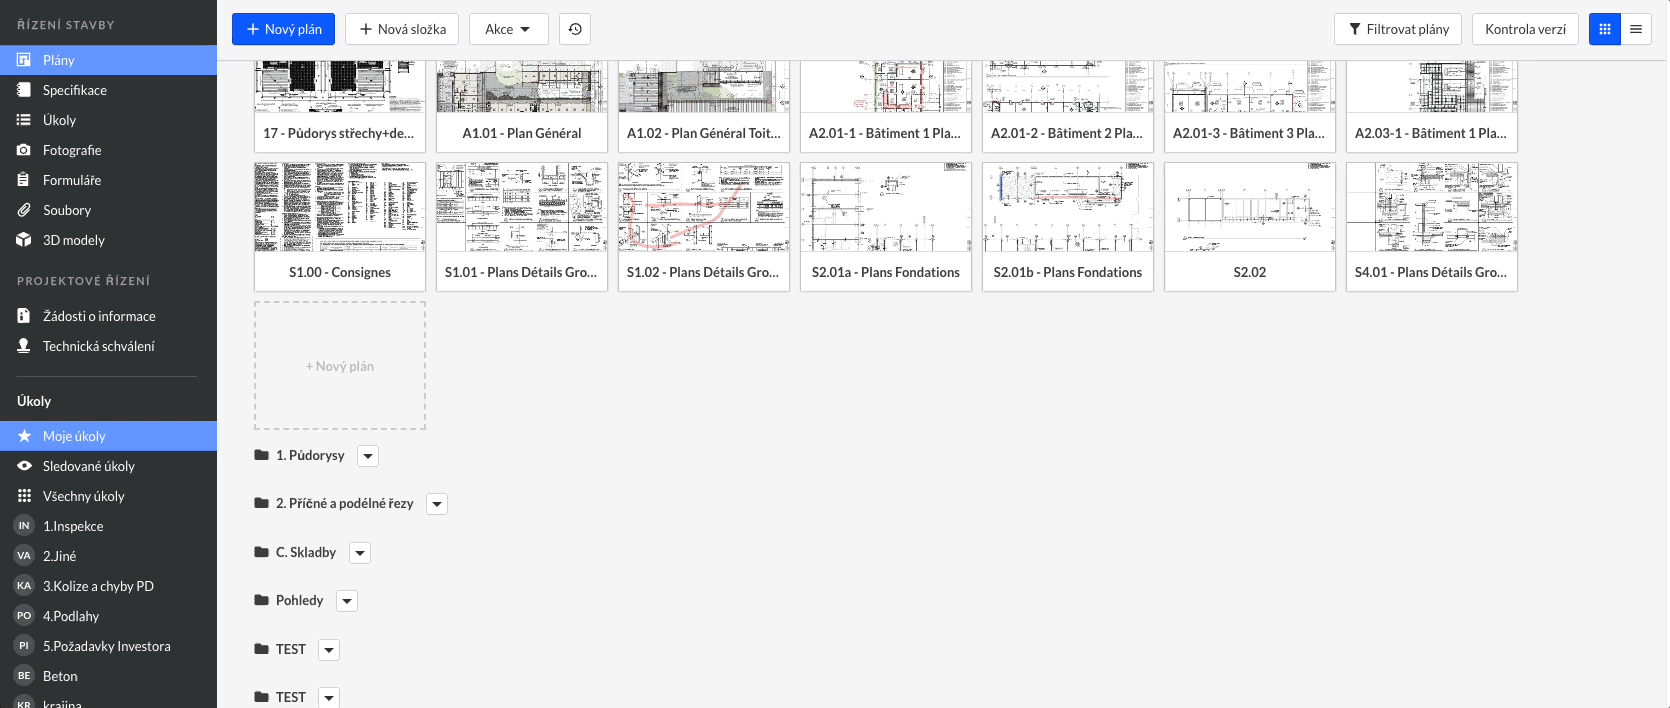The height and width of the screenshot is (708, 1670).
Task: Switch to grid view layout
Action: point(1605,29)
